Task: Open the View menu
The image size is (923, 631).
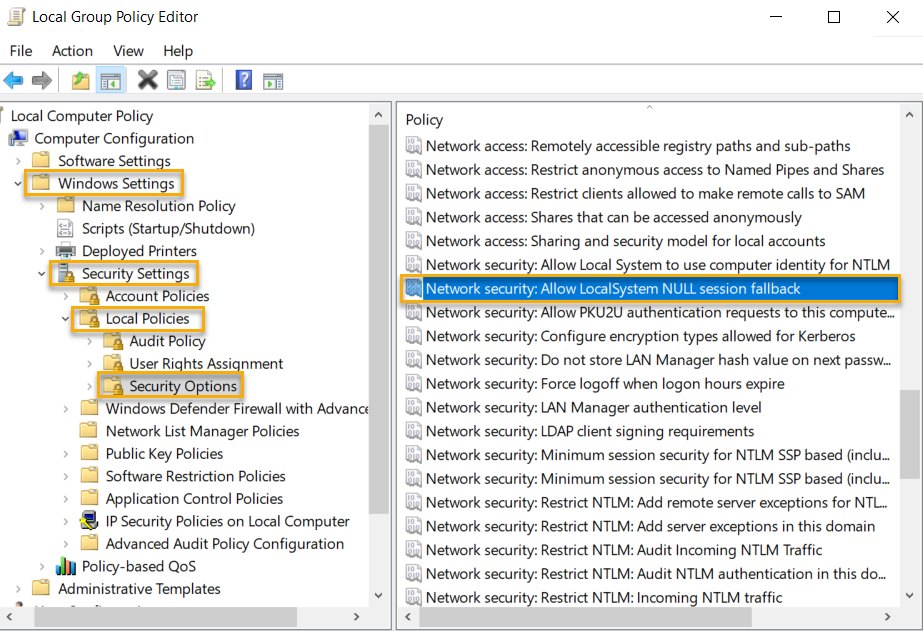Action: coord(128,51)
